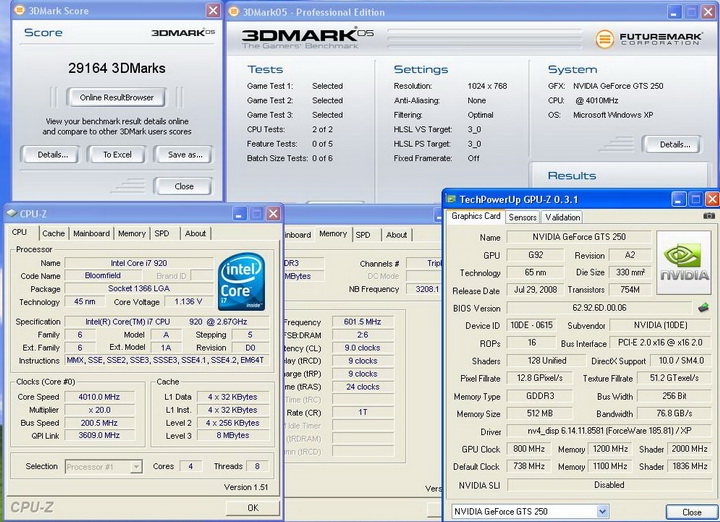This screenshot has height=522, width=720.
Task: Click the BIOS save chip icon in GPU-Z
Action: click(703, 308)
